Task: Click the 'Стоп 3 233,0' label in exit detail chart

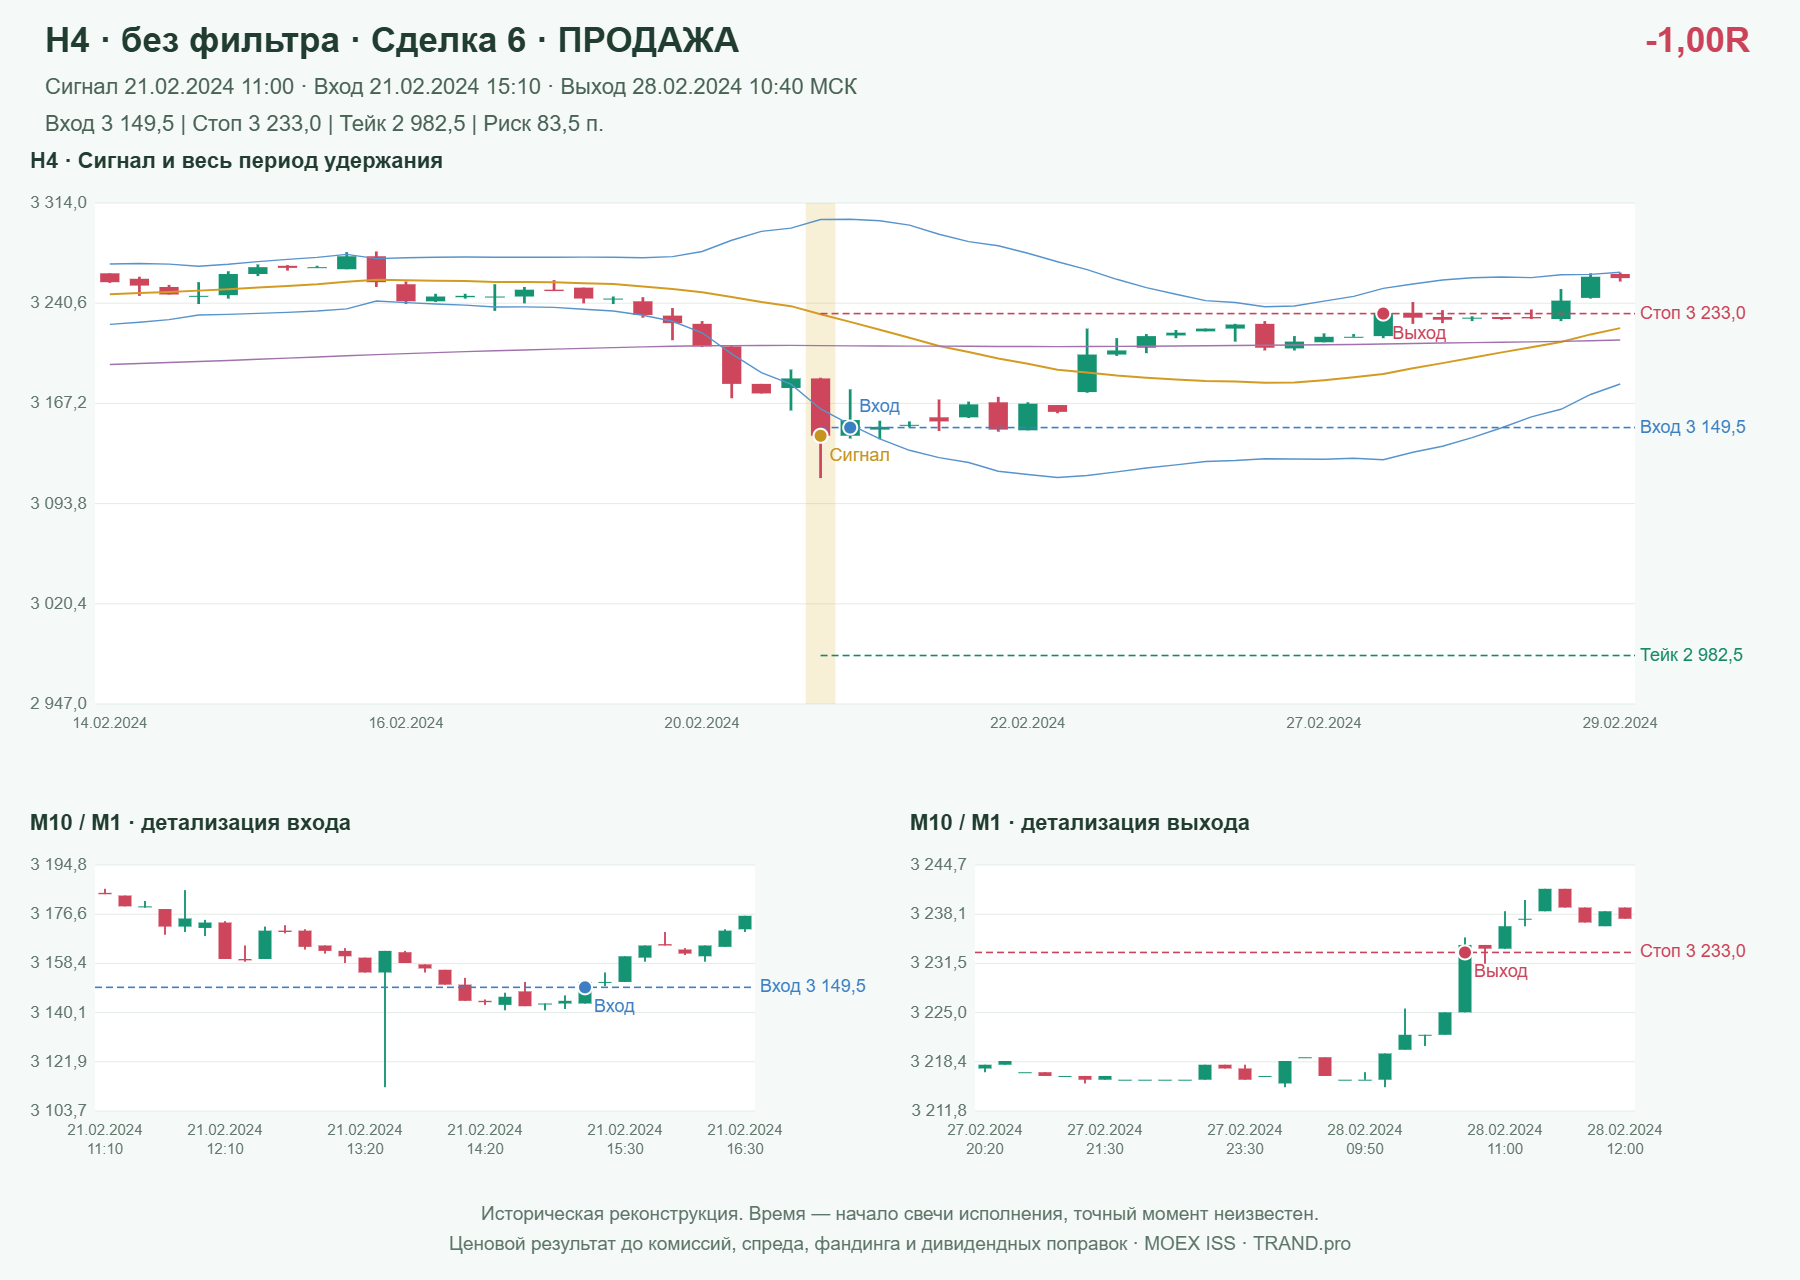Action: [x=1693, y=951]
